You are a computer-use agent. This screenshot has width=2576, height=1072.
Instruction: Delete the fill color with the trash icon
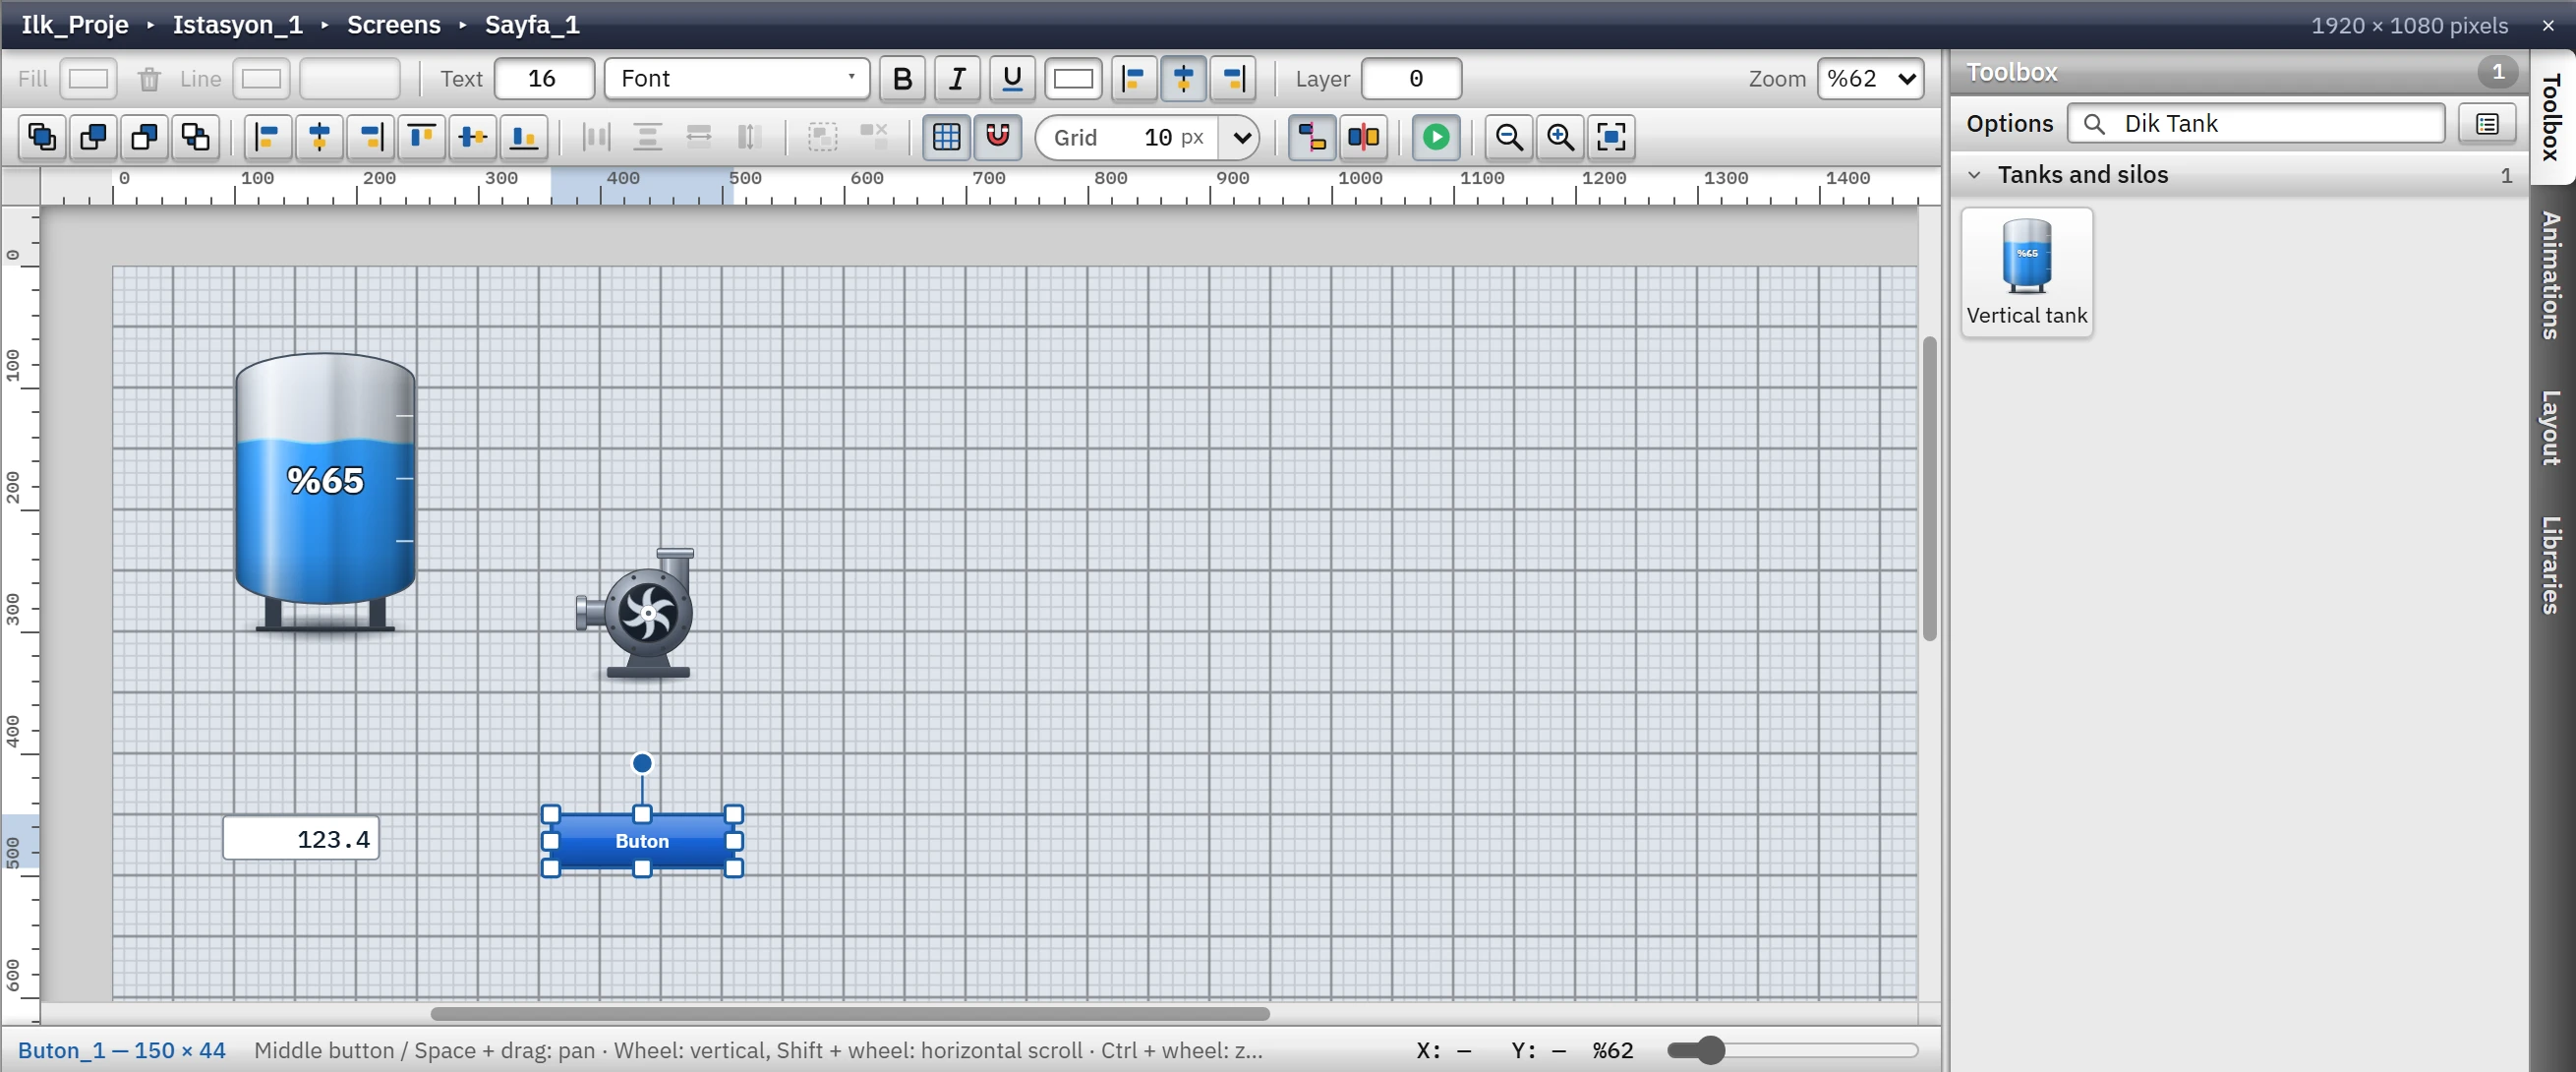[149, 78]
